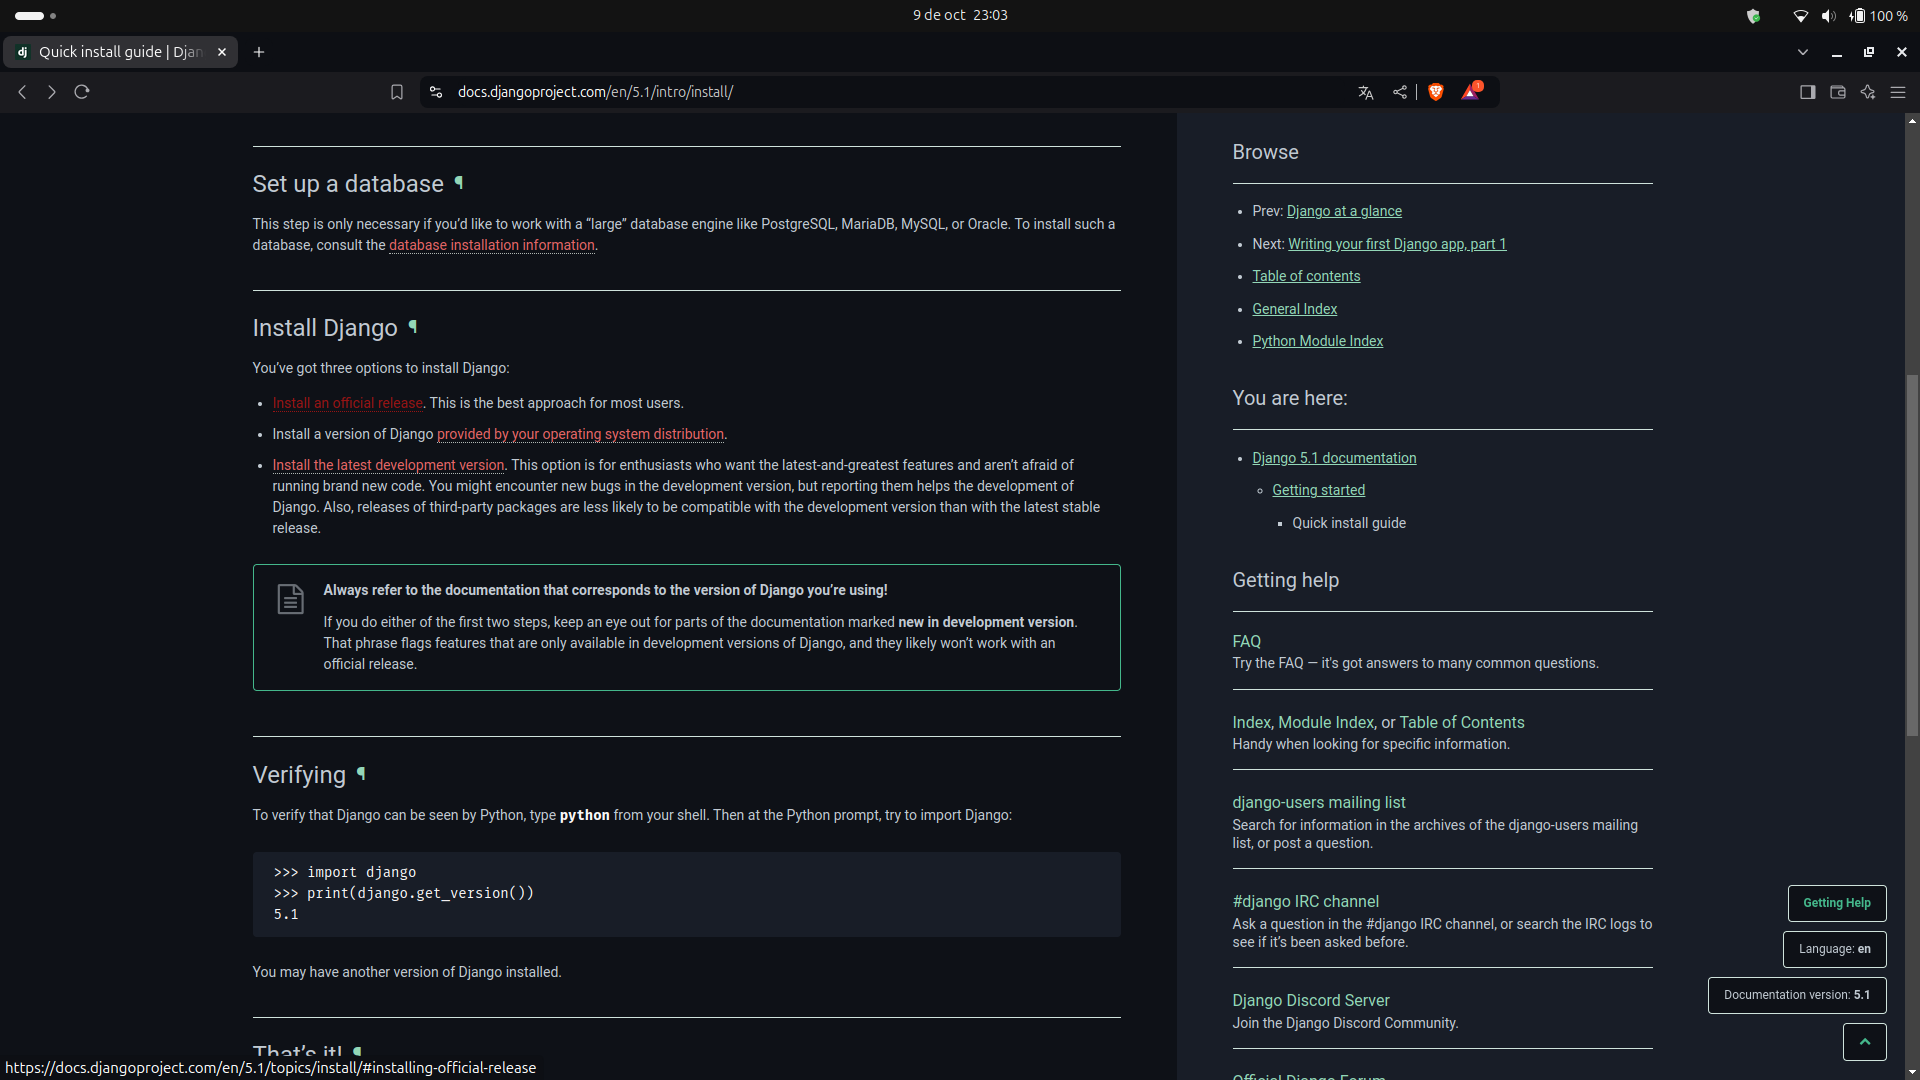Open Django Discord Server link
The image size is (1920, 1080).
1310,1000
